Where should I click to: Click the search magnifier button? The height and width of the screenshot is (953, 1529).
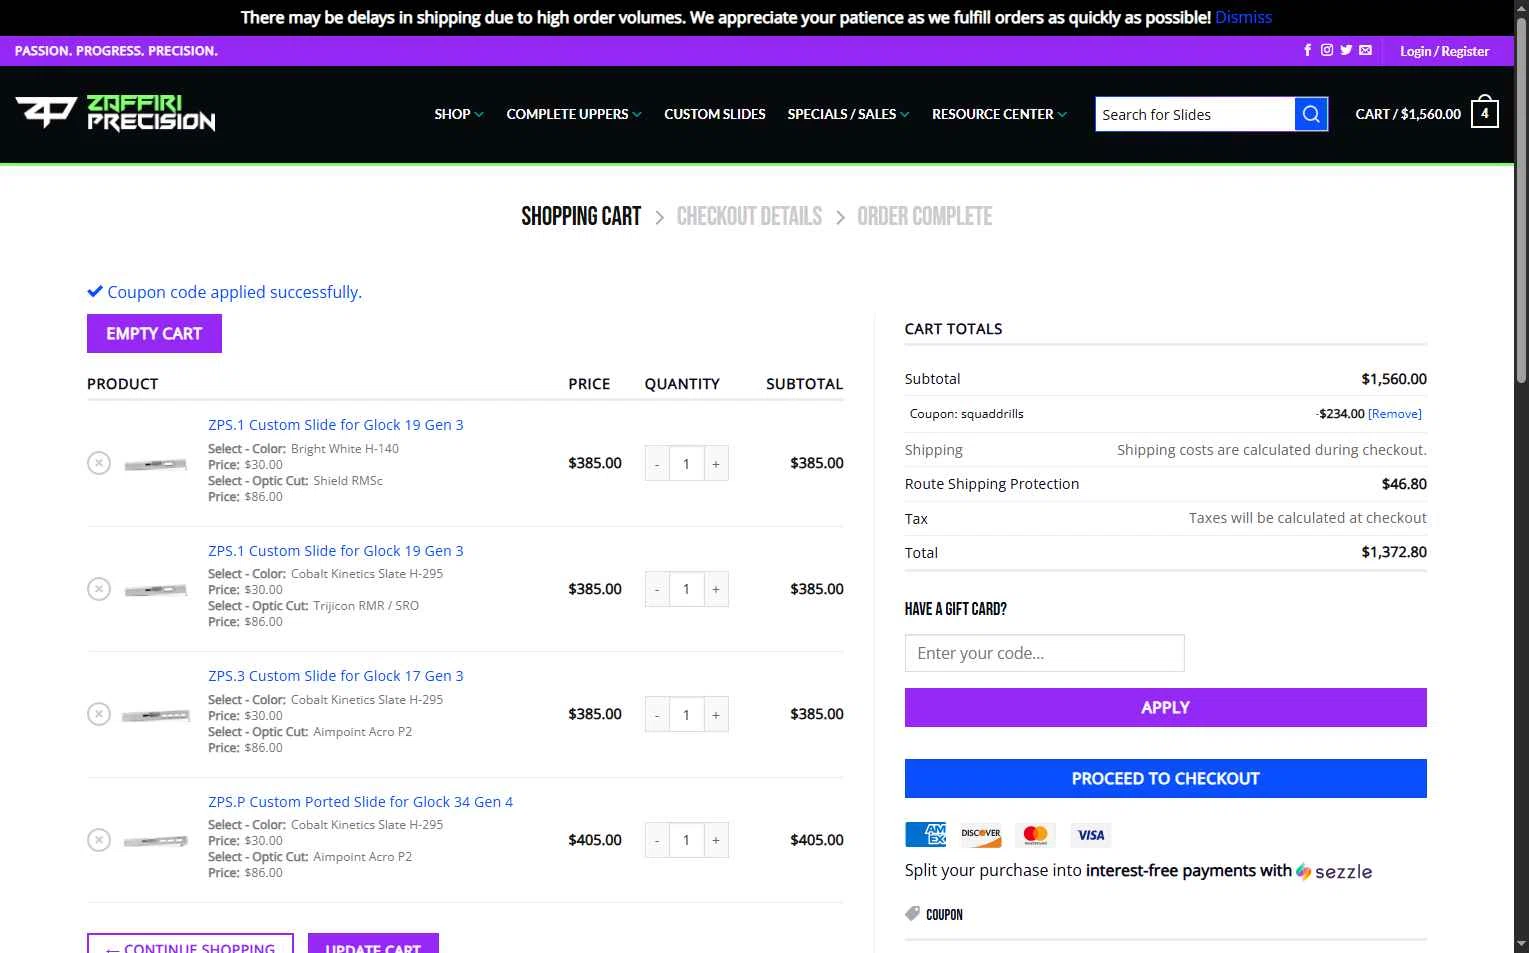(x=1311, y=114)
